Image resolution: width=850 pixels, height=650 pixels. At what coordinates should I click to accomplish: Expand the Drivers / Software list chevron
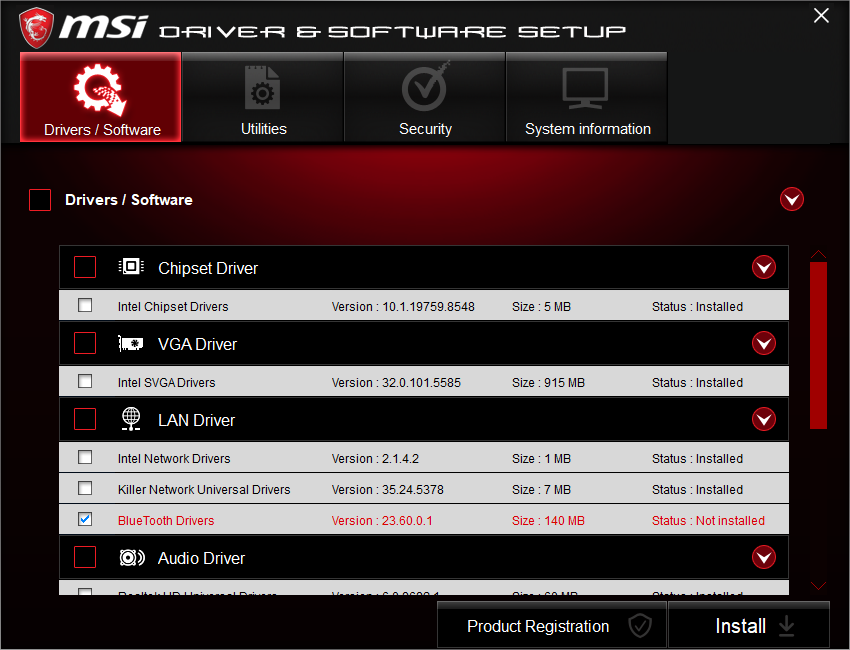[792, 199]
